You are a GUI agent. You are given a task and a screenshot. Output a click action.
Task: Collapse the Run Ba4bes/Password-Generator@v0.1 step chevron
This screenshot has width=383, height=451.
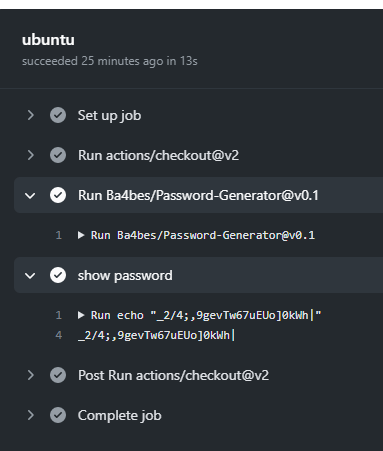point(30,196)
